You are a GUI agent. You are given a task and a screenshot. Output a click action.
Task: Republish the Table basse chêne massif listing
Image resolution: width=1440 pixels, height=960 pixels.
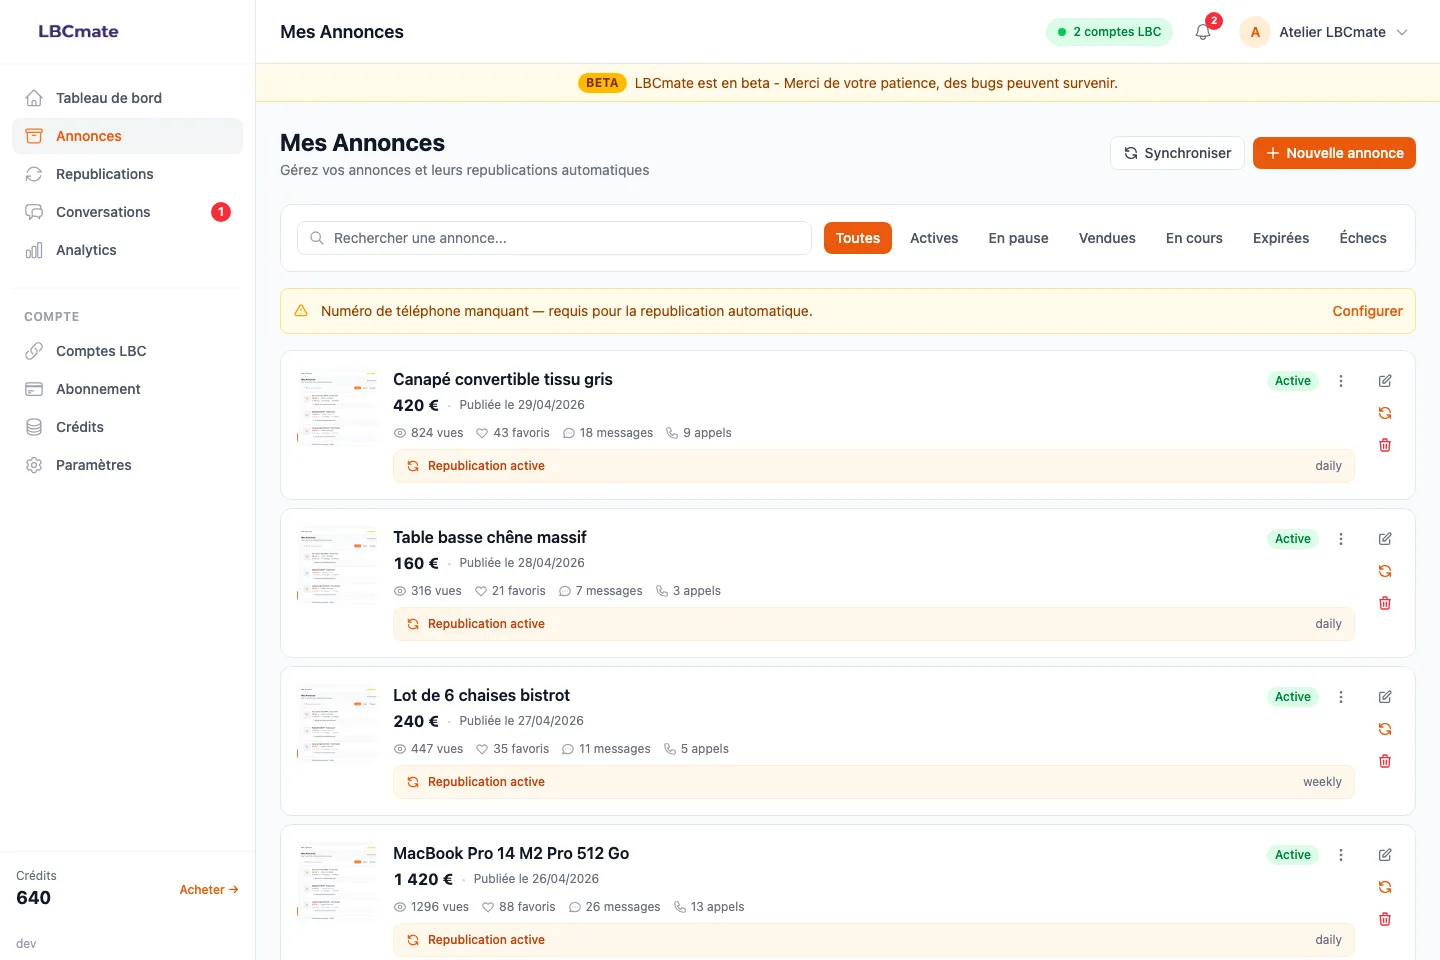[1385, 571]
